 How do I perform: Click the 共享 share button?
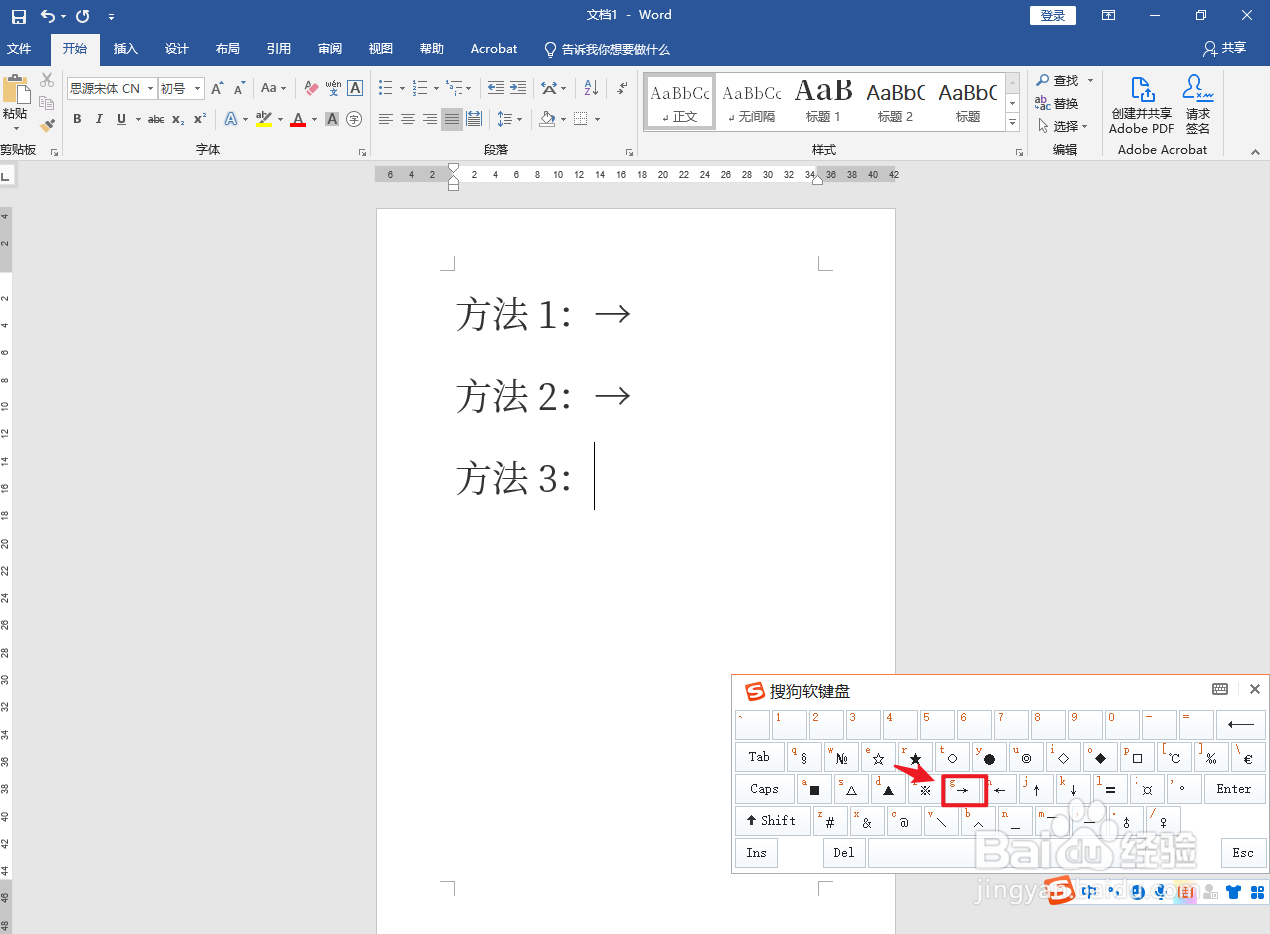point(1225,48)
